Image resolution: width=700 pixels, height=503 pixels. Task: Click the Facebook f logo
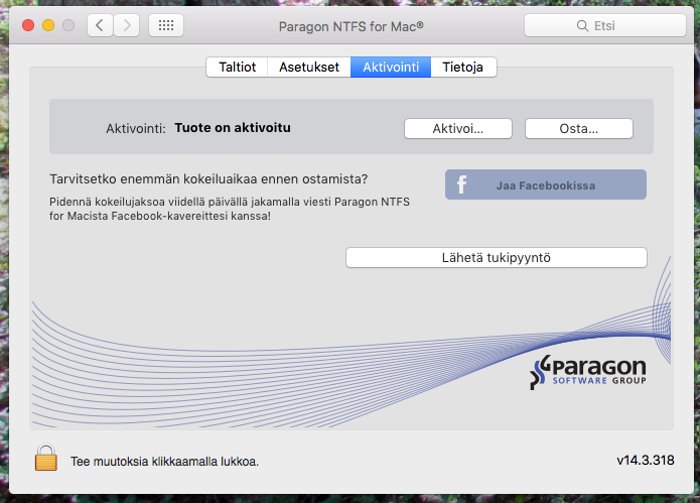(x=462, y=184)
